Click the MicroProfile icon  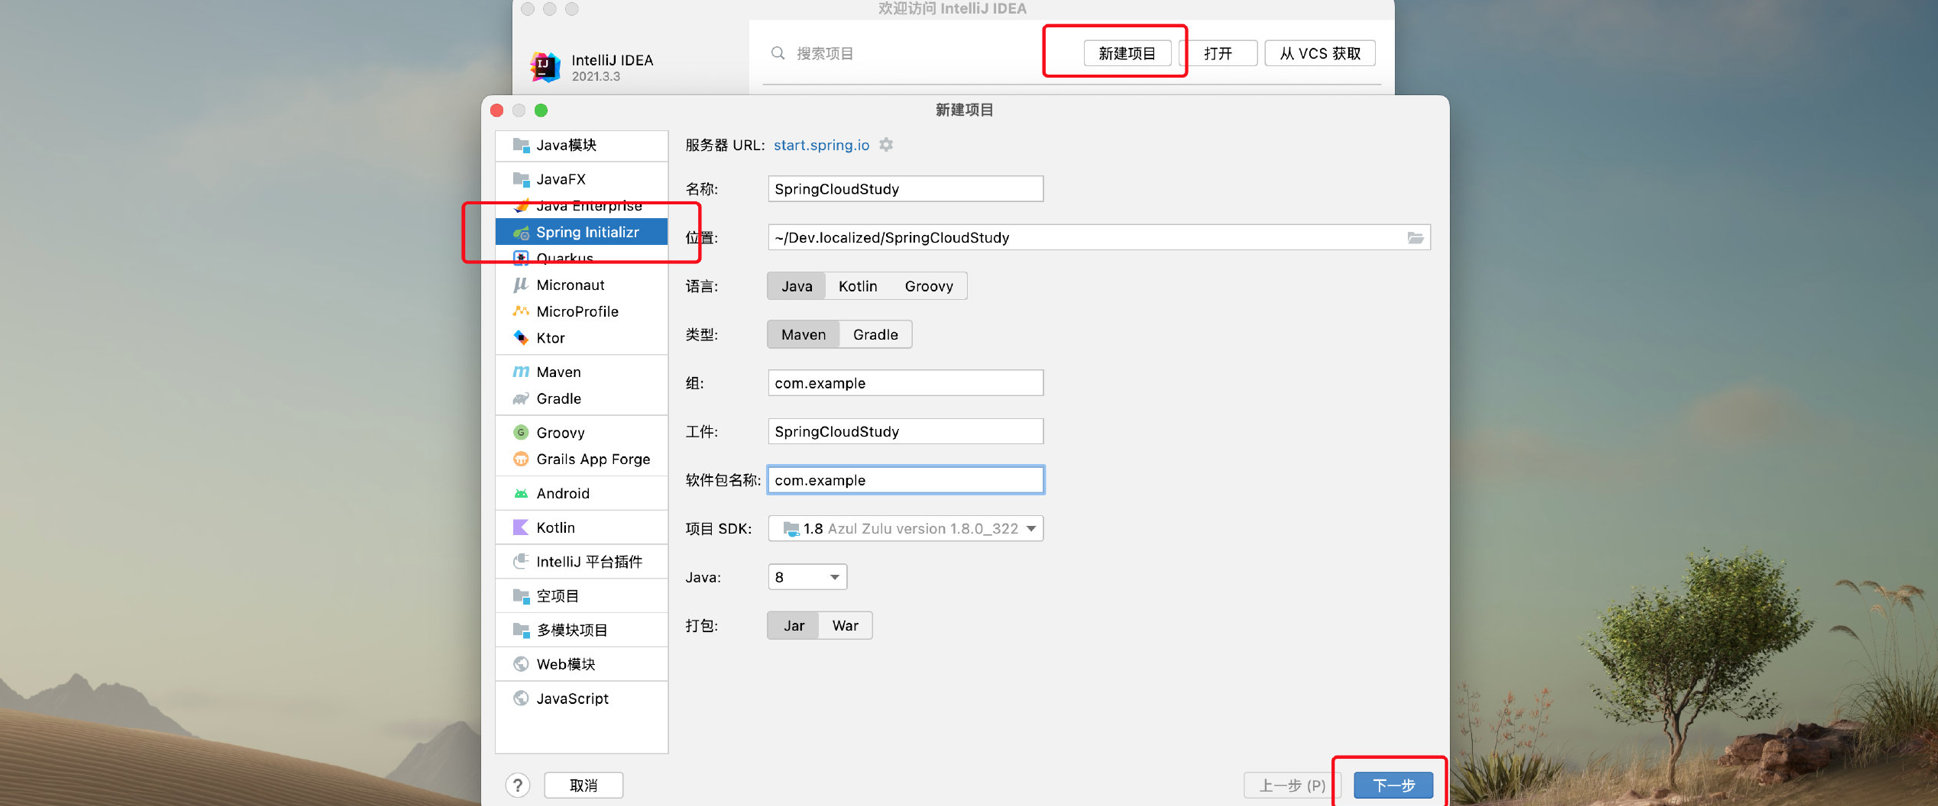(x=521, y=311)
